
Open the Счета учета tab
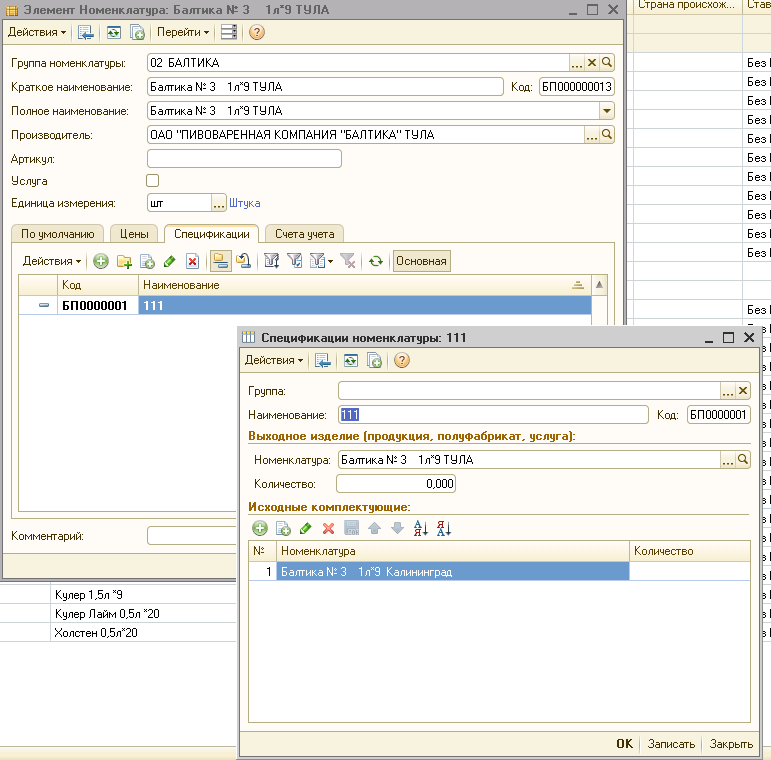(305, 233)
